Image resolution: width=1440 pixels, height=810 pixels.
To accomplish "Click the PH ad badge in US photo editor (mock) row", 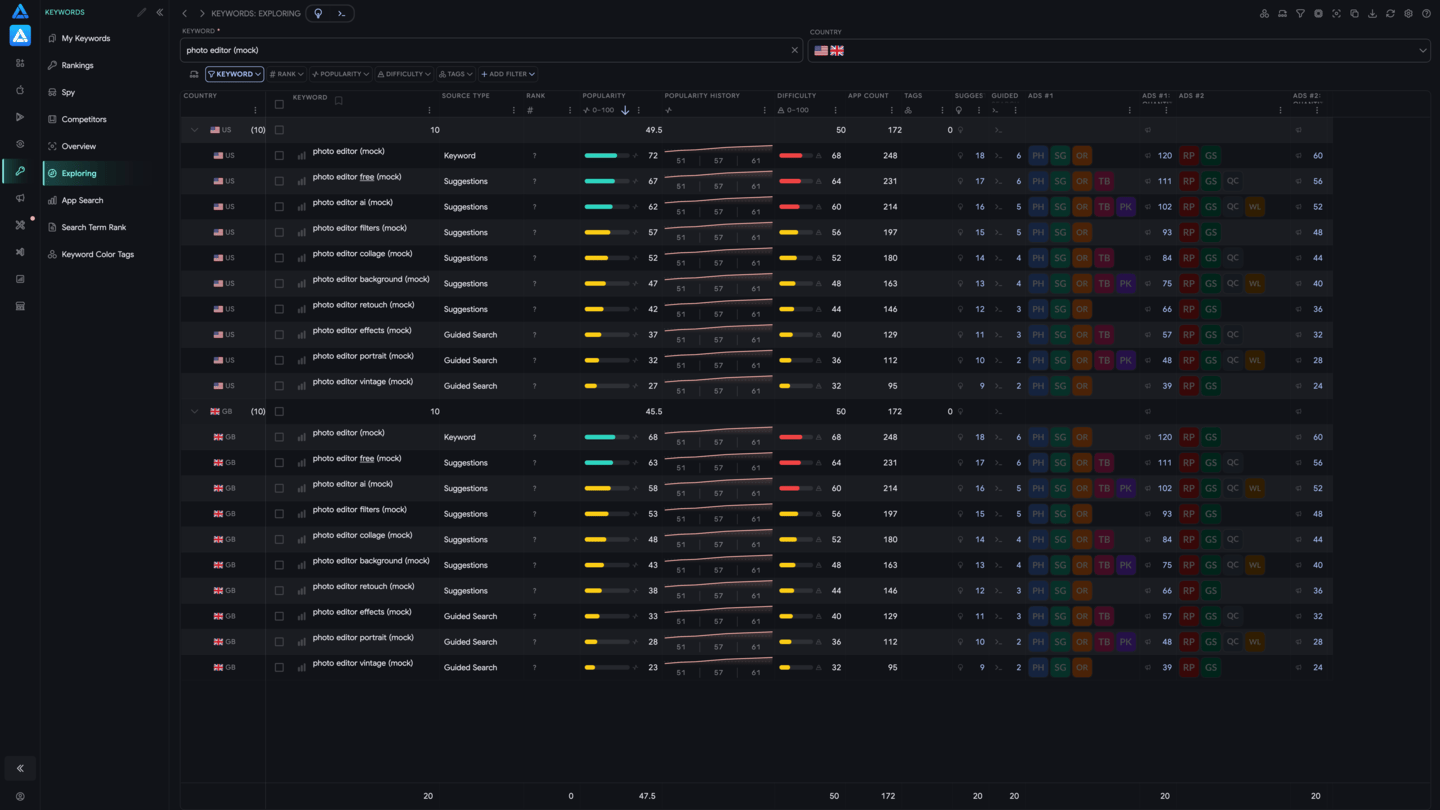I will (x=1038, y=156).
